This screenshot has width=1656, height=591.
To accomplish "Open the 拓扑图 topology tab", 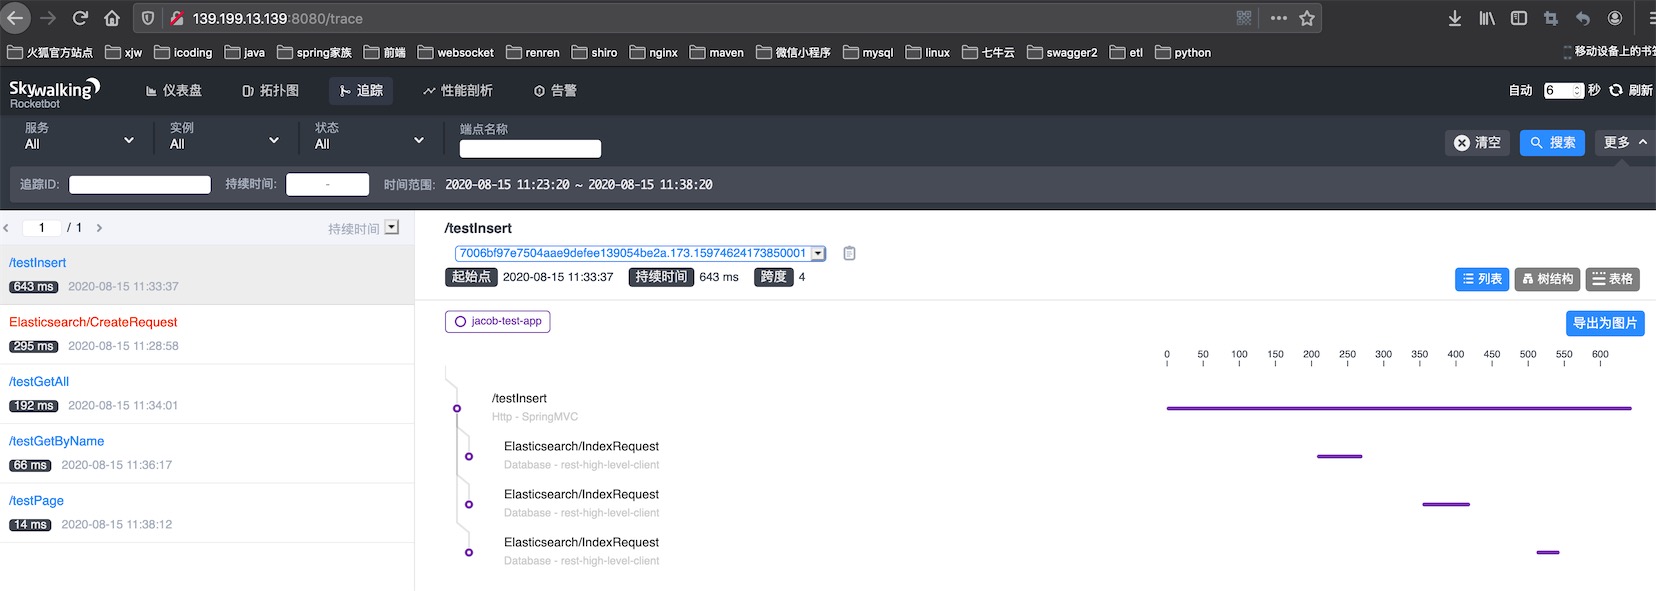I will tap(271, 90).
